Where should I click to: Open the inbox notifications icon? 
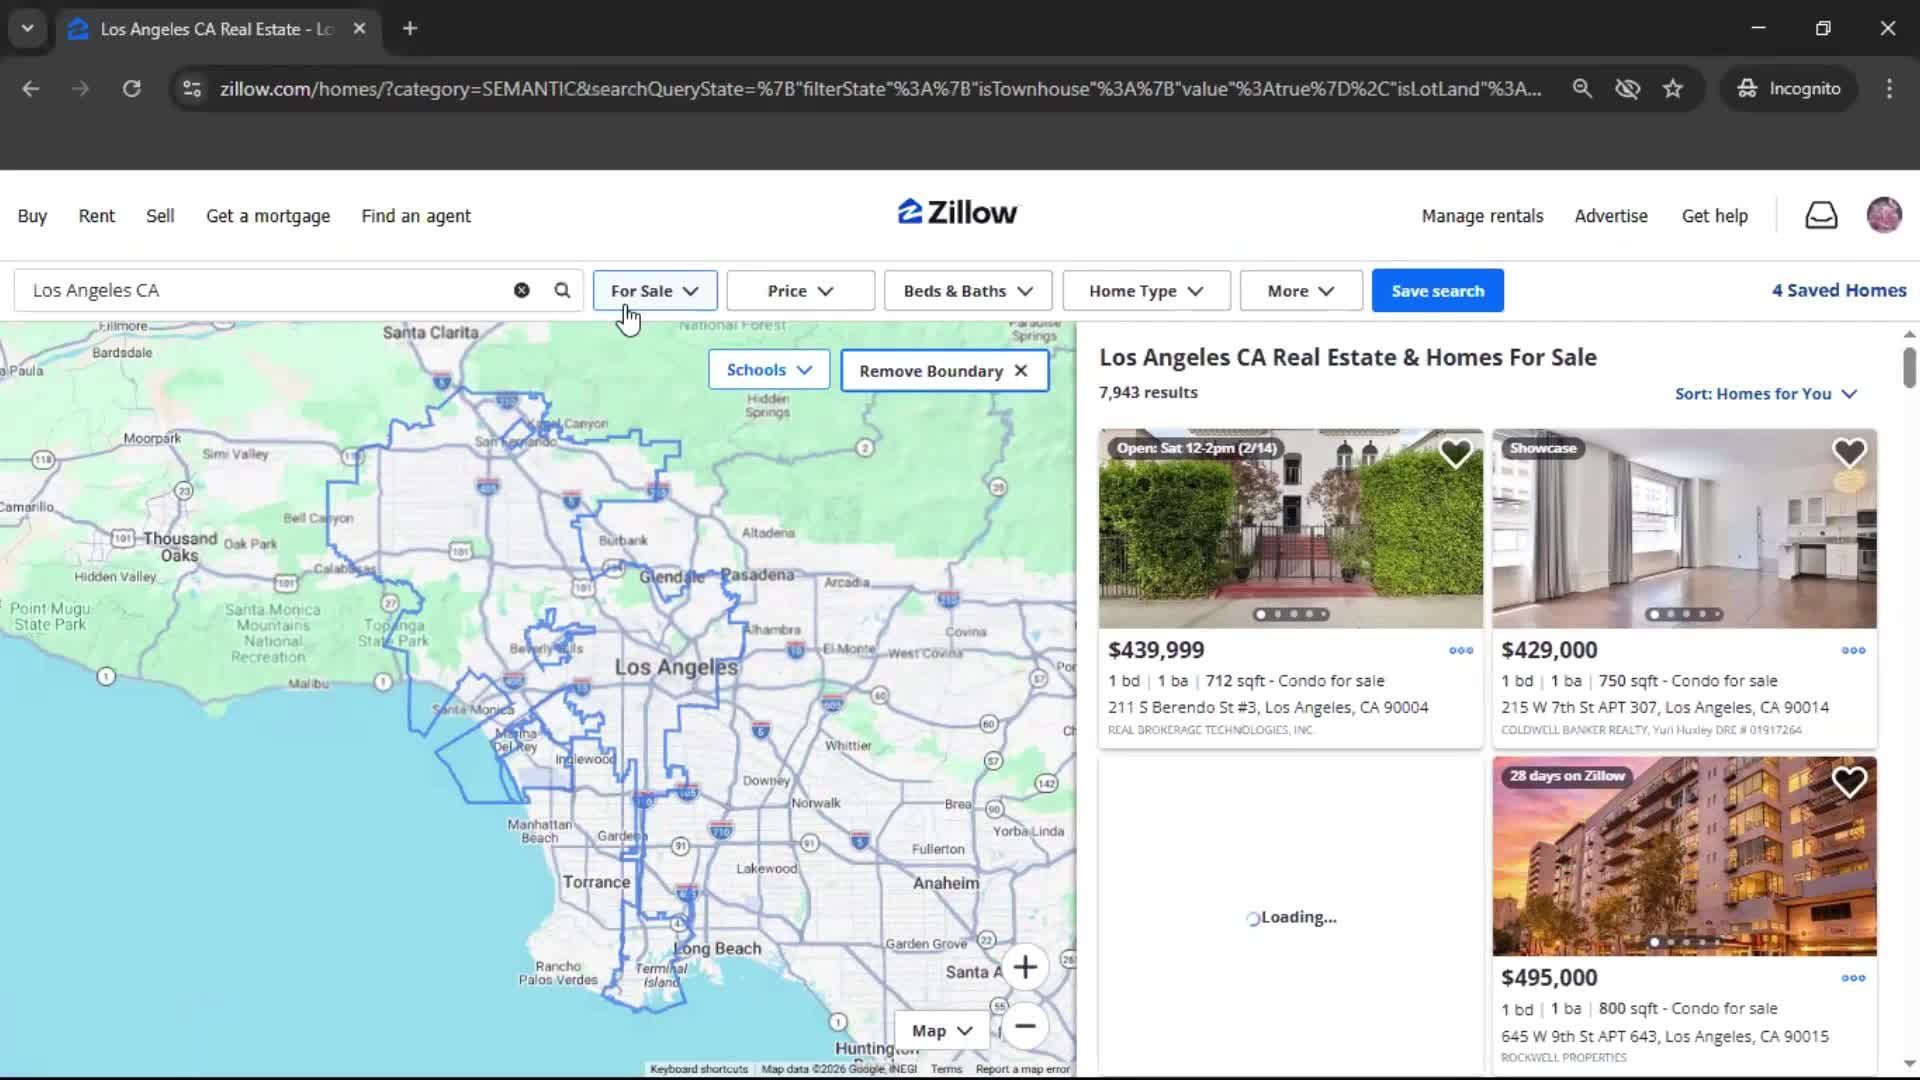1821,215
